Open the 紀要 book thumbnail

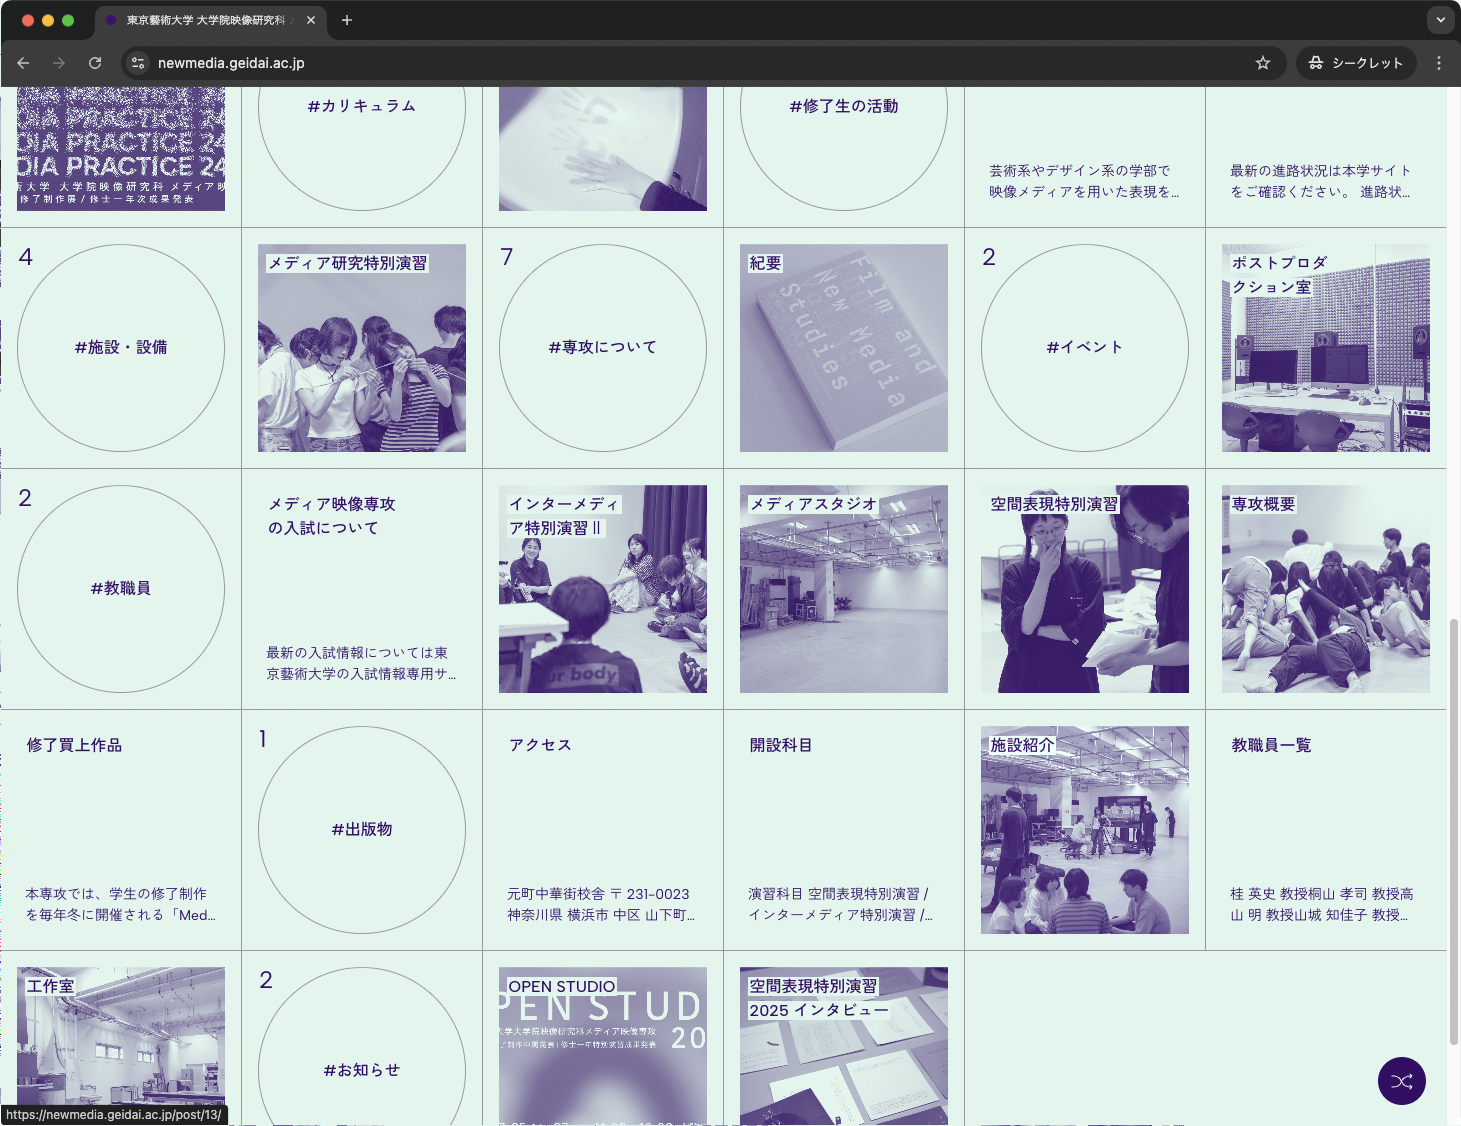(843, 348)
